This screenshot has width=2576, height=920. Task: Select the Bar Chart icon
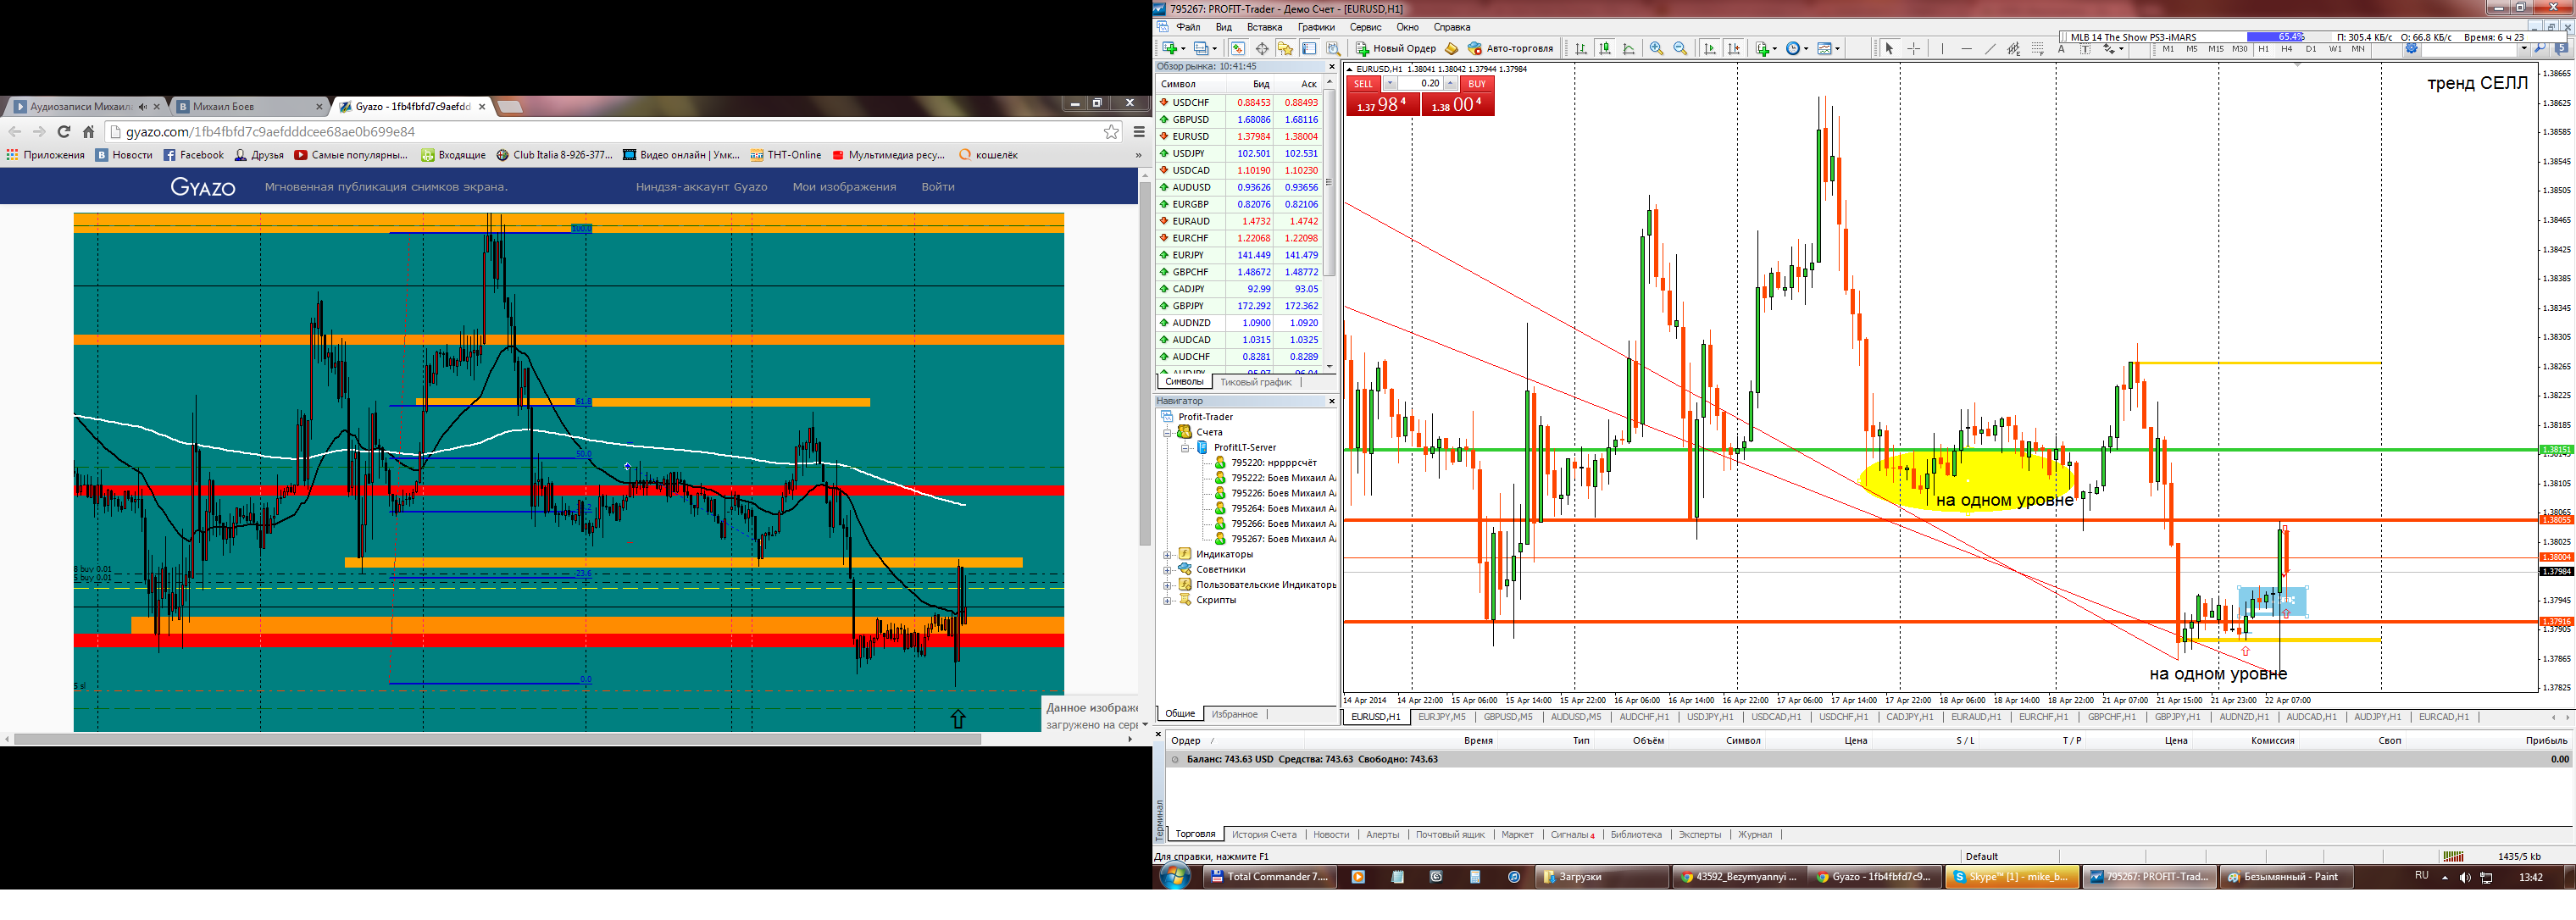point(1581,48)
